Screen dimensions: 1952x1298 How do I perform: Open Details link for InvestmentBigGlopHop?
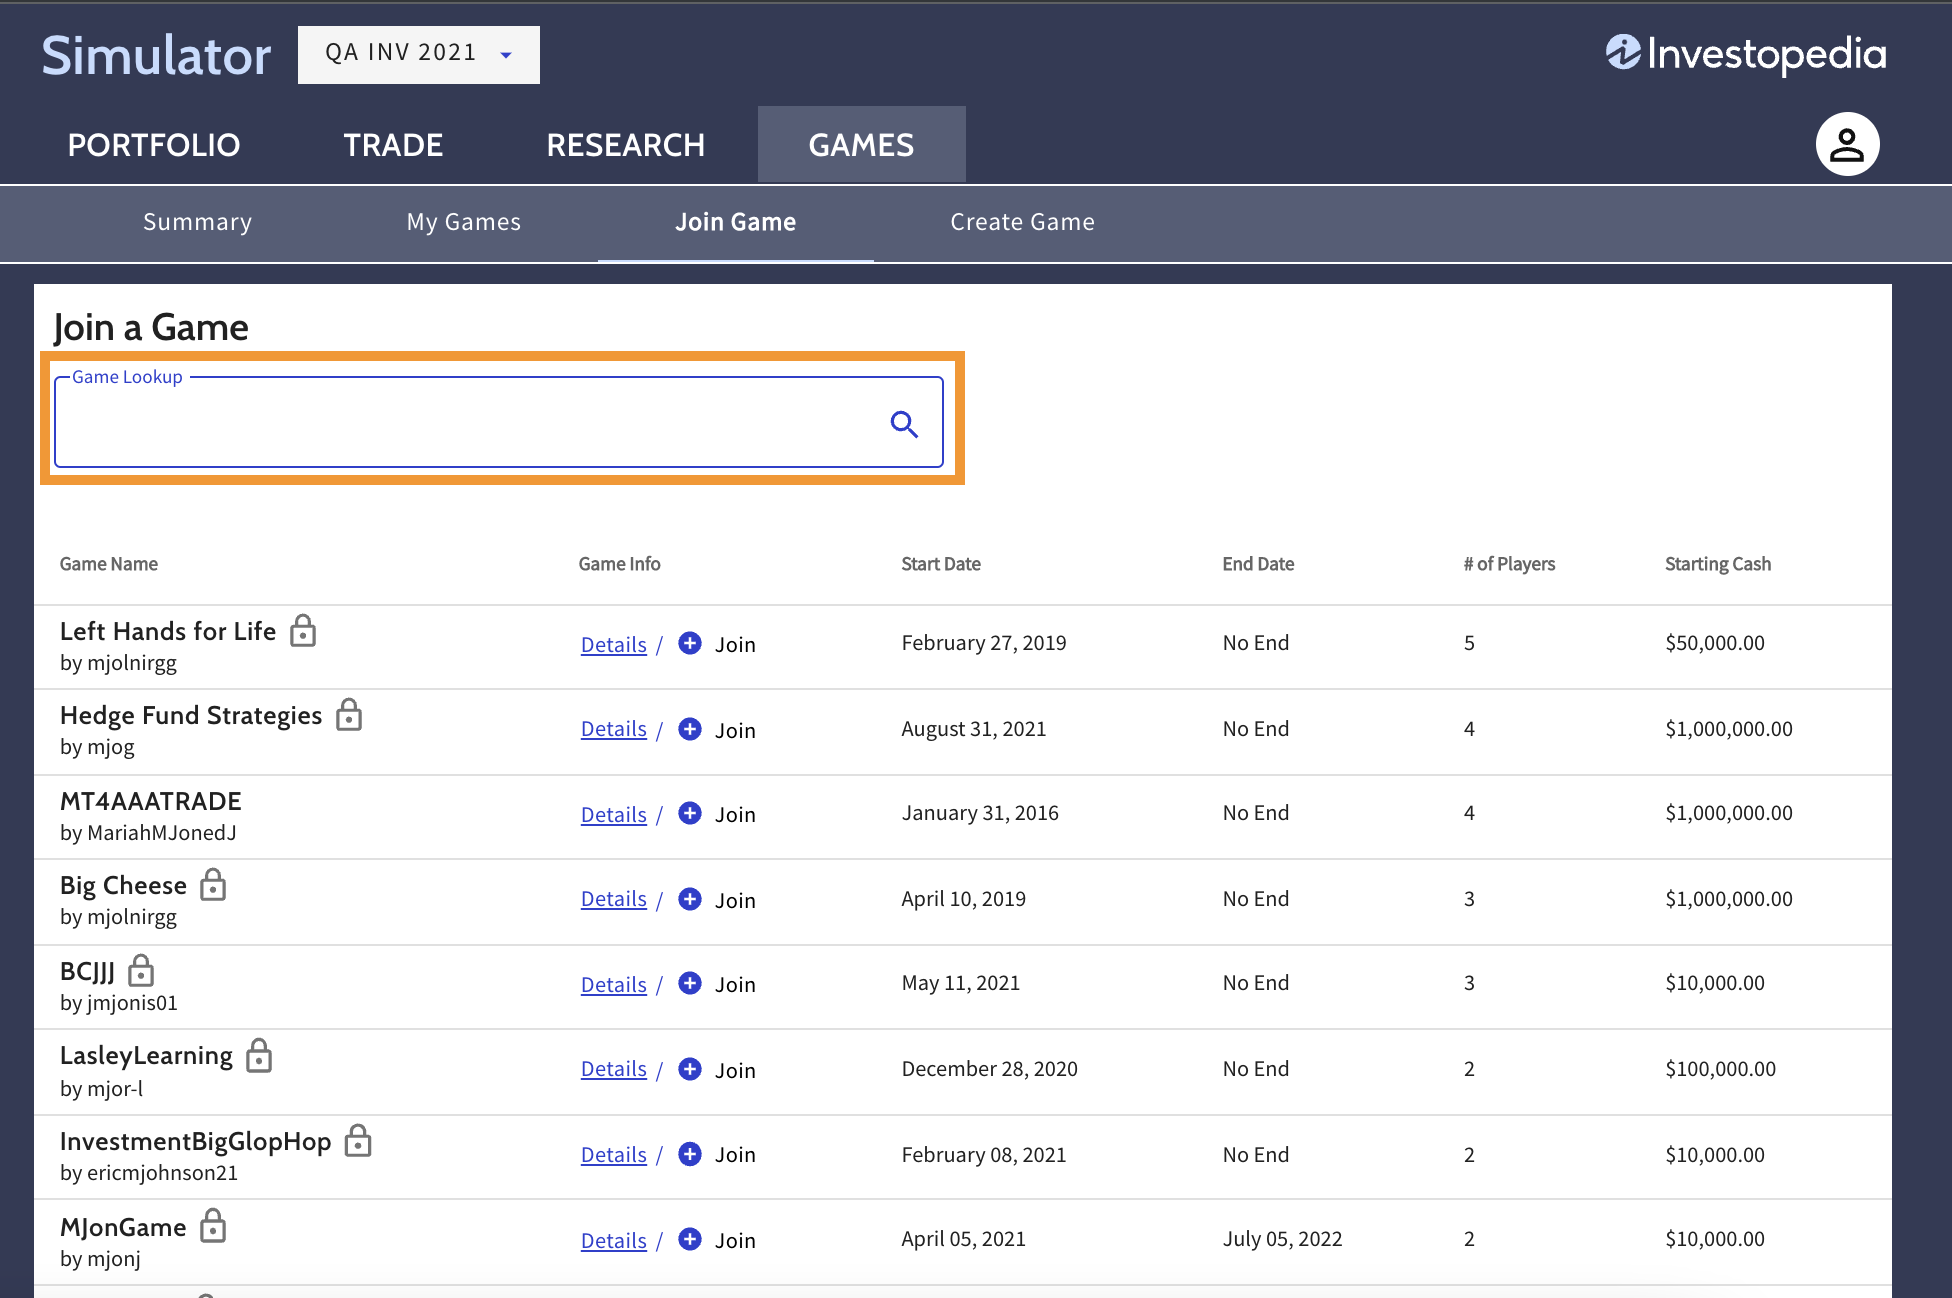613,1155
